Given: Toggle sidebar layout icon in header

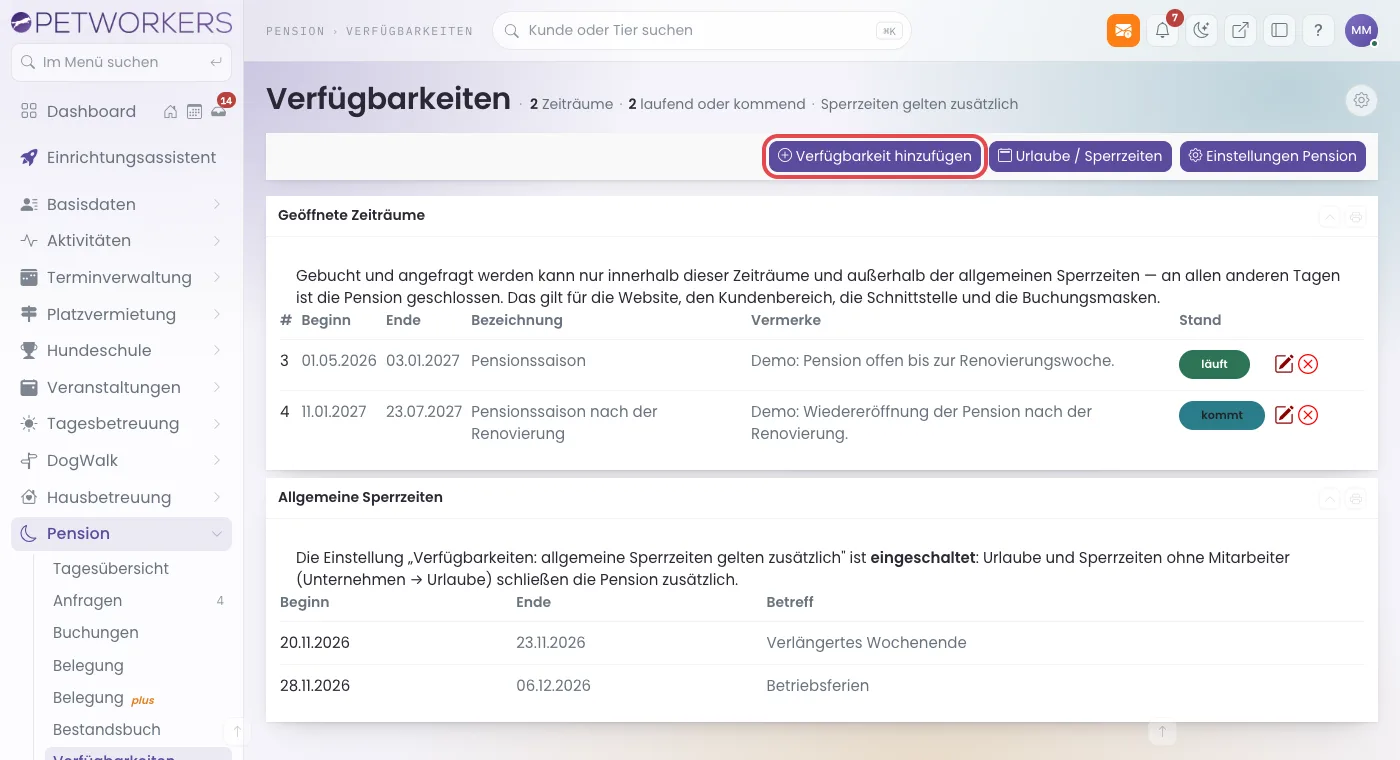Looking at the screenshot, I should (1279, 30).
